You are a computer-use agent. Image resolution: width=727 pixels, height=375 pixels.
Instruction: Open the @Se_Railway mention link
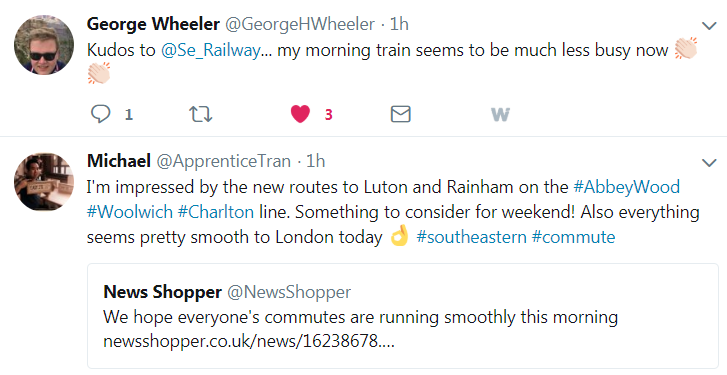[210, 50]
